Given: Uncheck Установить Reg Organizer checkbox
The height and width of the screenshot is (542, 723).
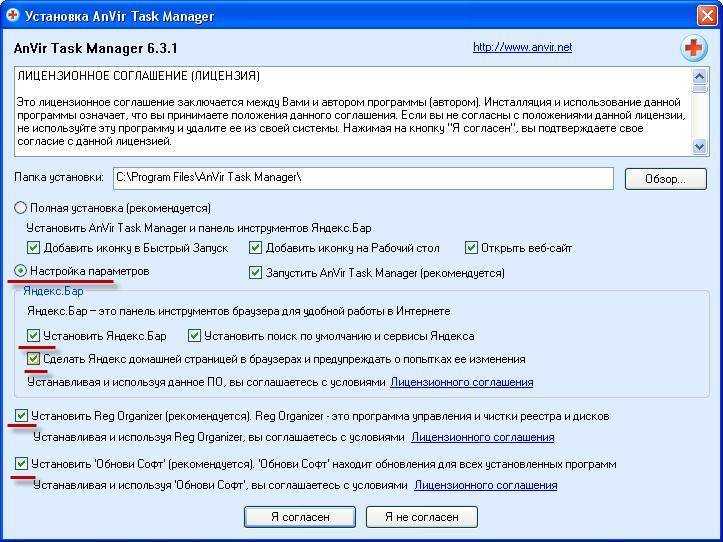Looking at the screenshot, I should tap(21, 416).
